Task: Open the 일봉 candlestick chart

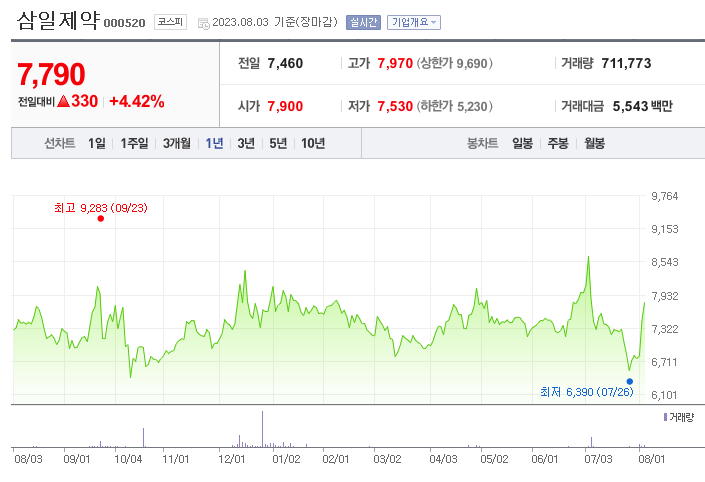Action: click(522, 143)
